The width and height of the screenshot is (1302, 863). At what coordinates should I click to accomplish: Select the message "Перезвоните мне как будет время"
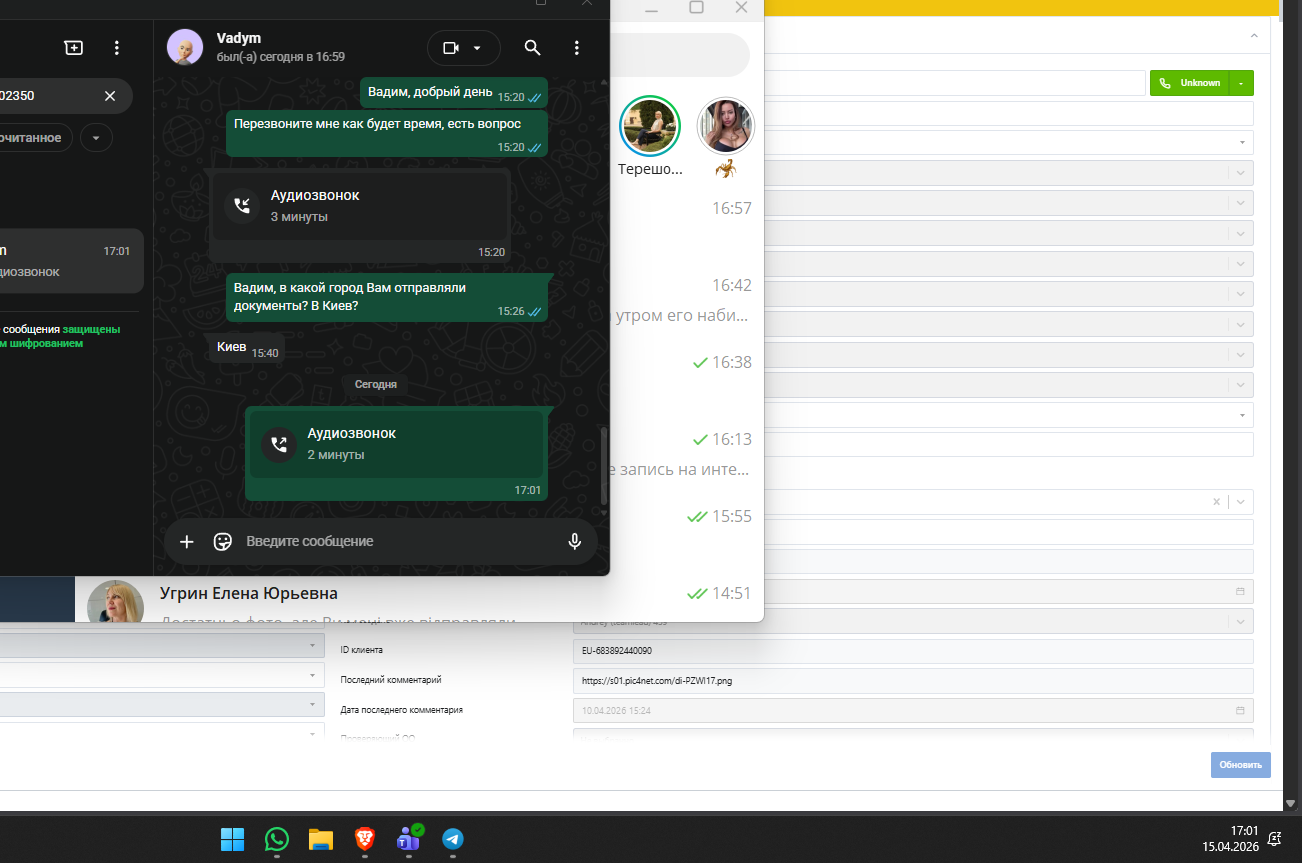click(x=387, y=133)
